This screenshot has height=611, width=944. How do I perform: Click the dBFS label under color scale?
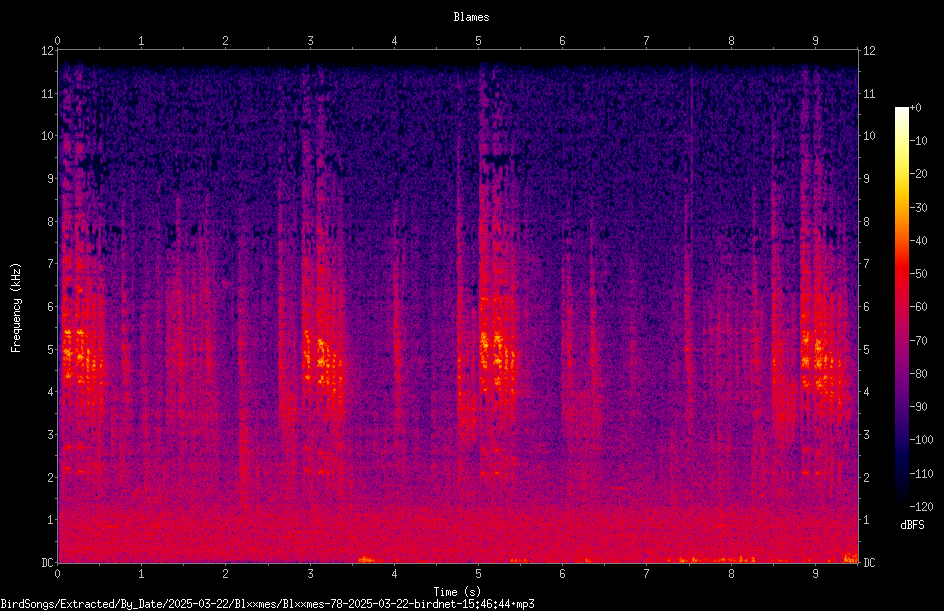click(912, 525)
